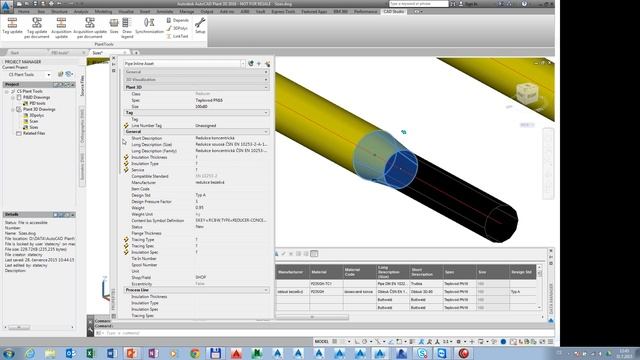Click the Spec column header in Data Manager
640x360 pixels.
(x=460, y=272)
